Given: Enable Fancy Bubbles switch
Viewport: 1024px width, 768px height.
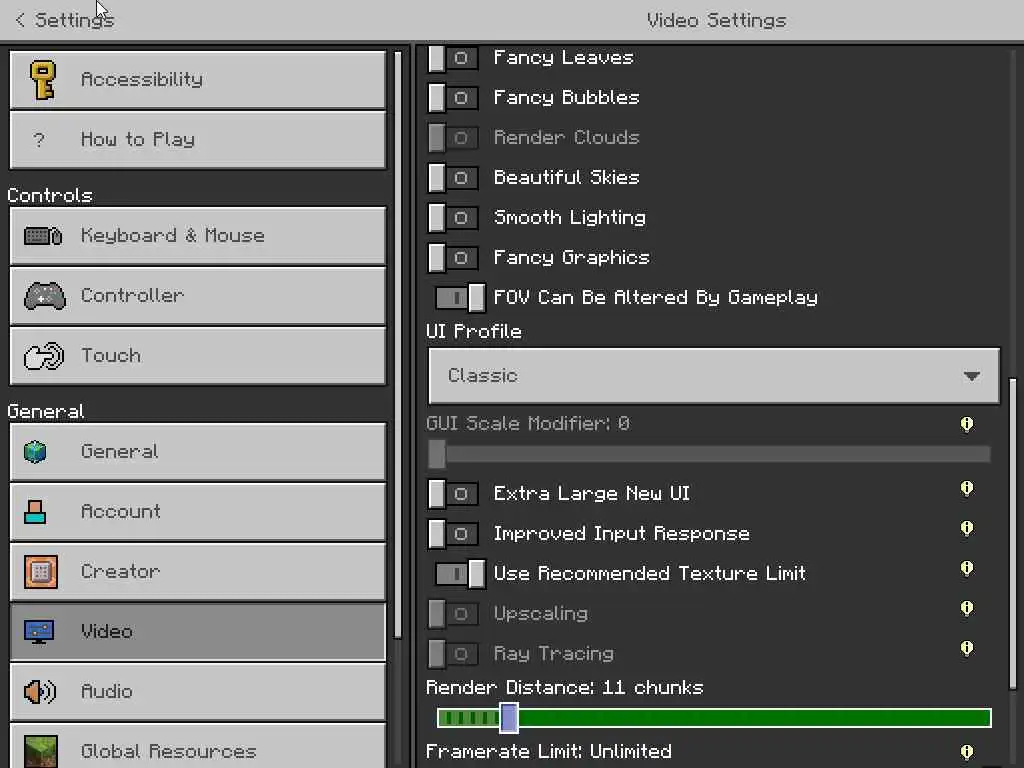Looking at the screenshot, I should pos(453,98).
